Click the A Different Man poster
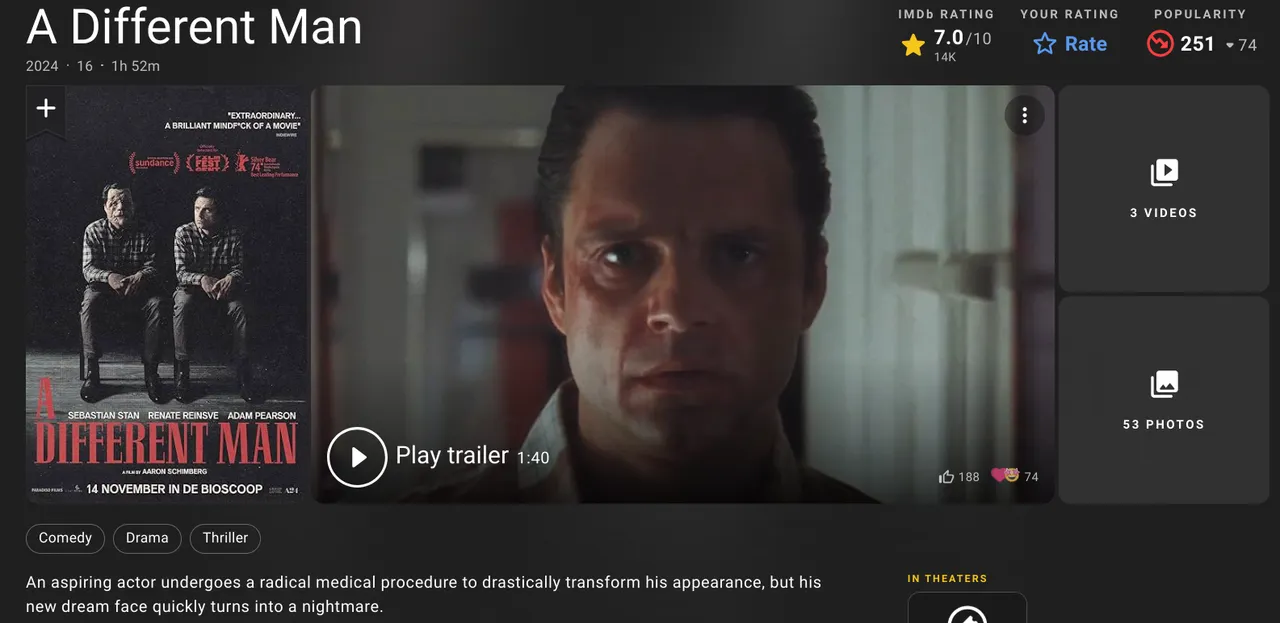This screenshot has width=1280, height=623. pyautogui.click(x=168, y=293)
